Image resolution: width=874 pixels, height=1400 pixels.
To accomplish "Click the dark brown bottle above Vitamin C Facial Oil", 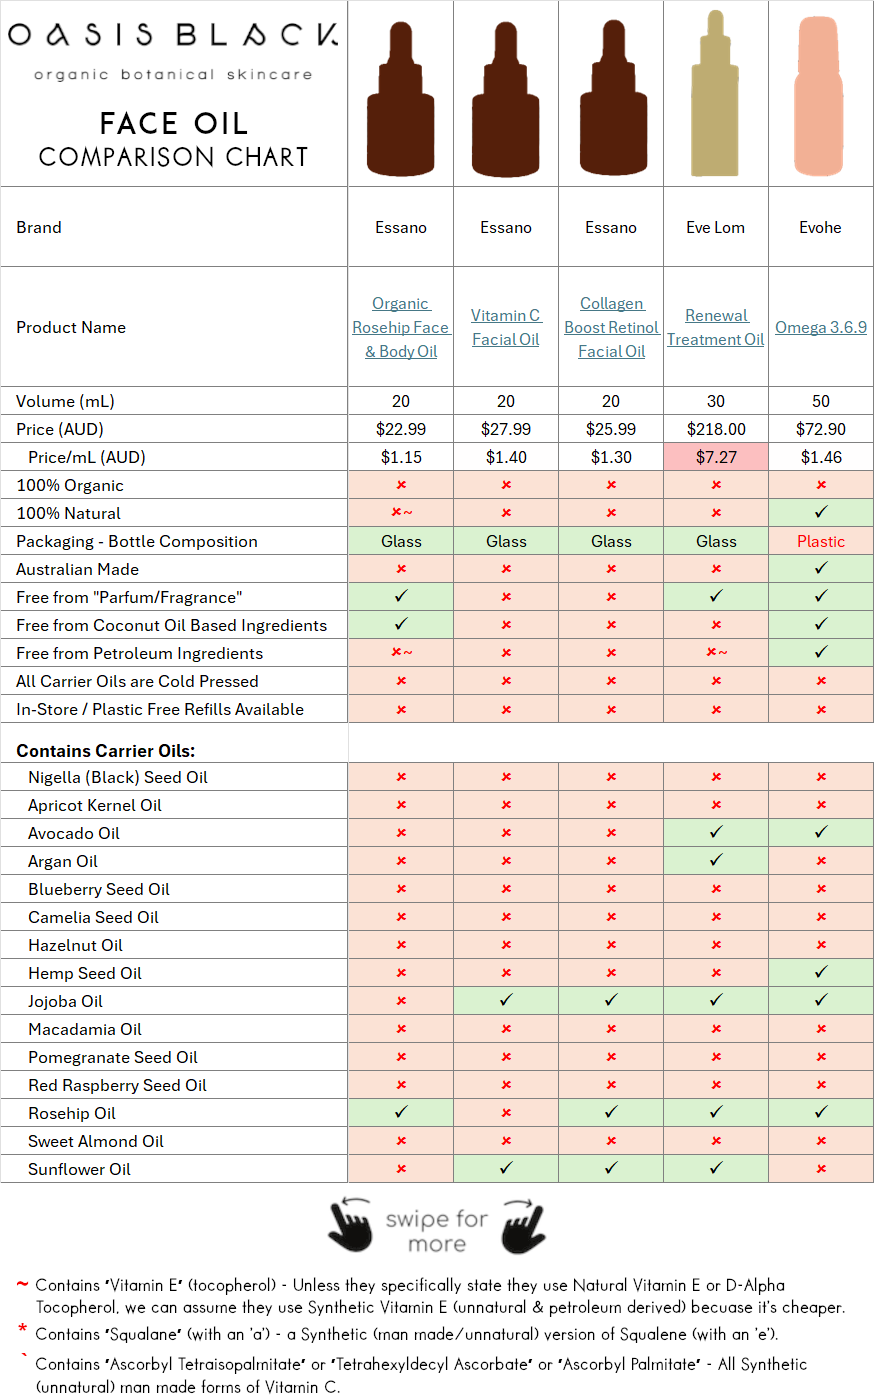I will [x=506, y=100].
